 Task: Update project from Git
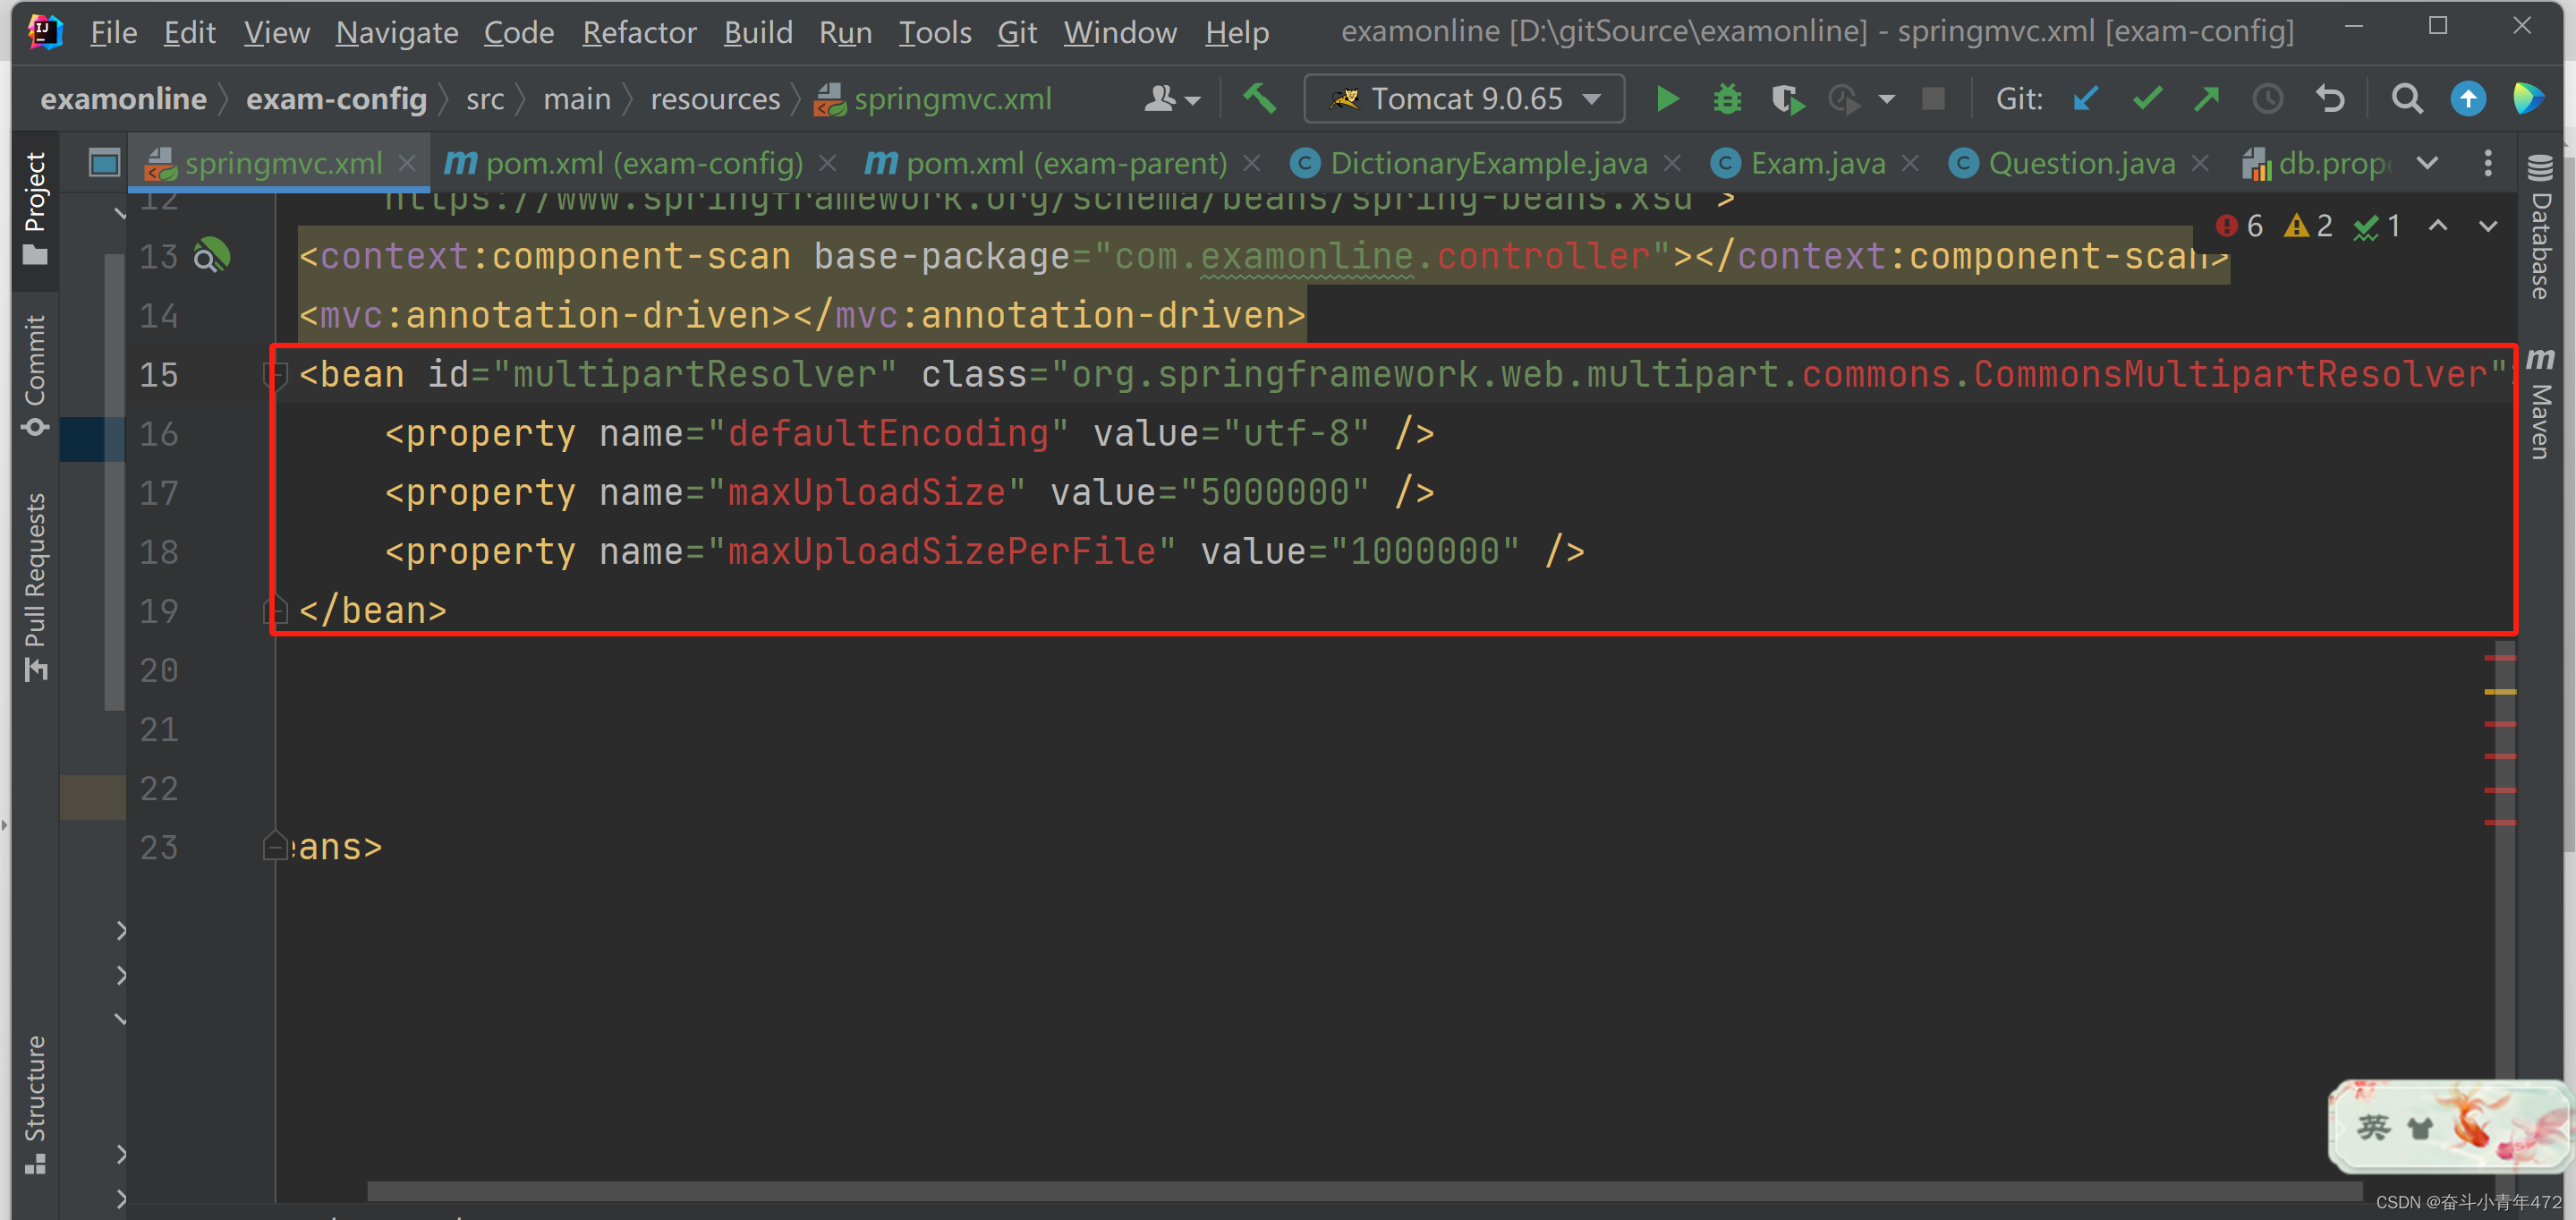coord(2085,98)
